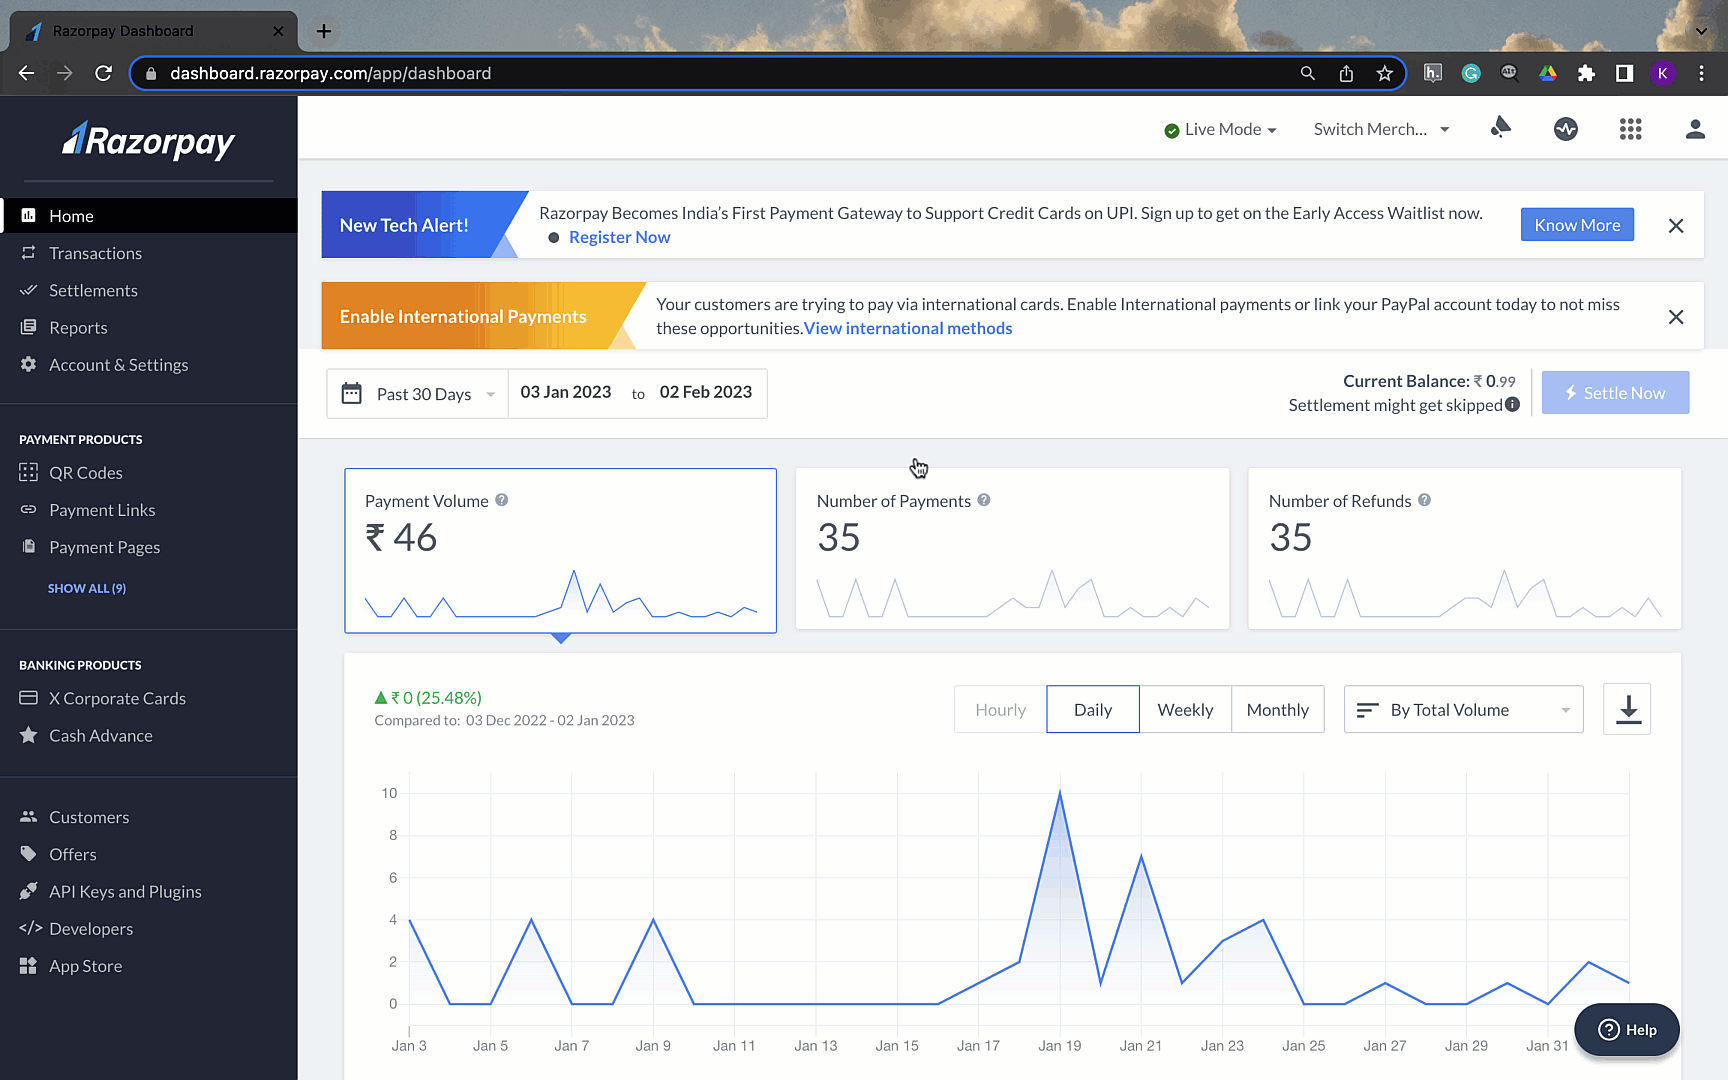Open Reports in the sidebar
This screenshot has height=1080, width=1728.
[x=149, y=327]
